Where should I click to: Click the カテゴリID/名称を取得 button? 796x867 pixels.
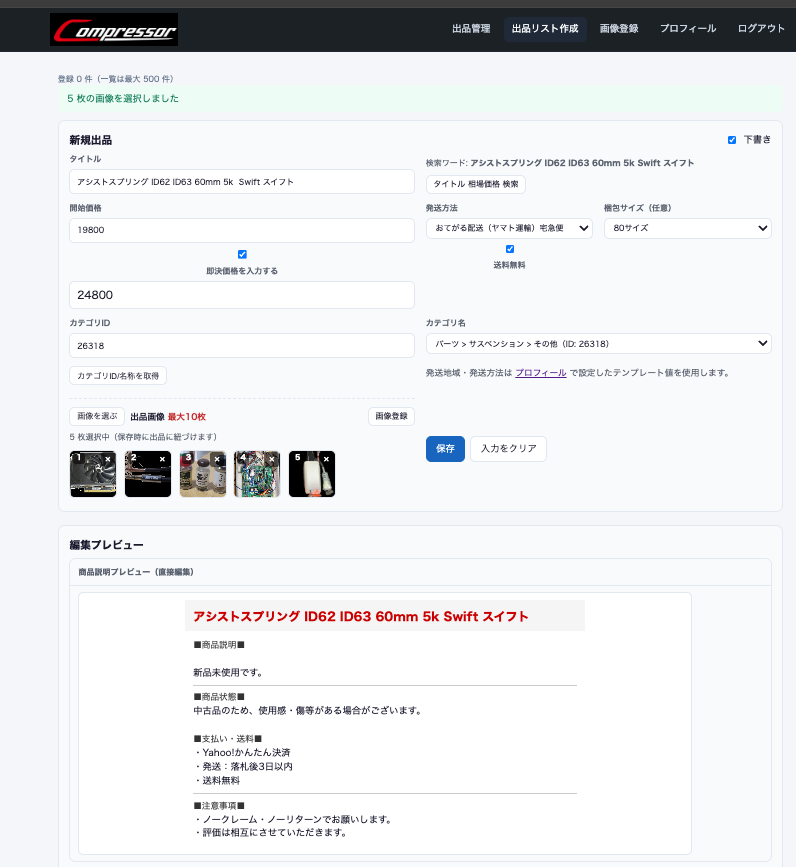coord(118,375)
